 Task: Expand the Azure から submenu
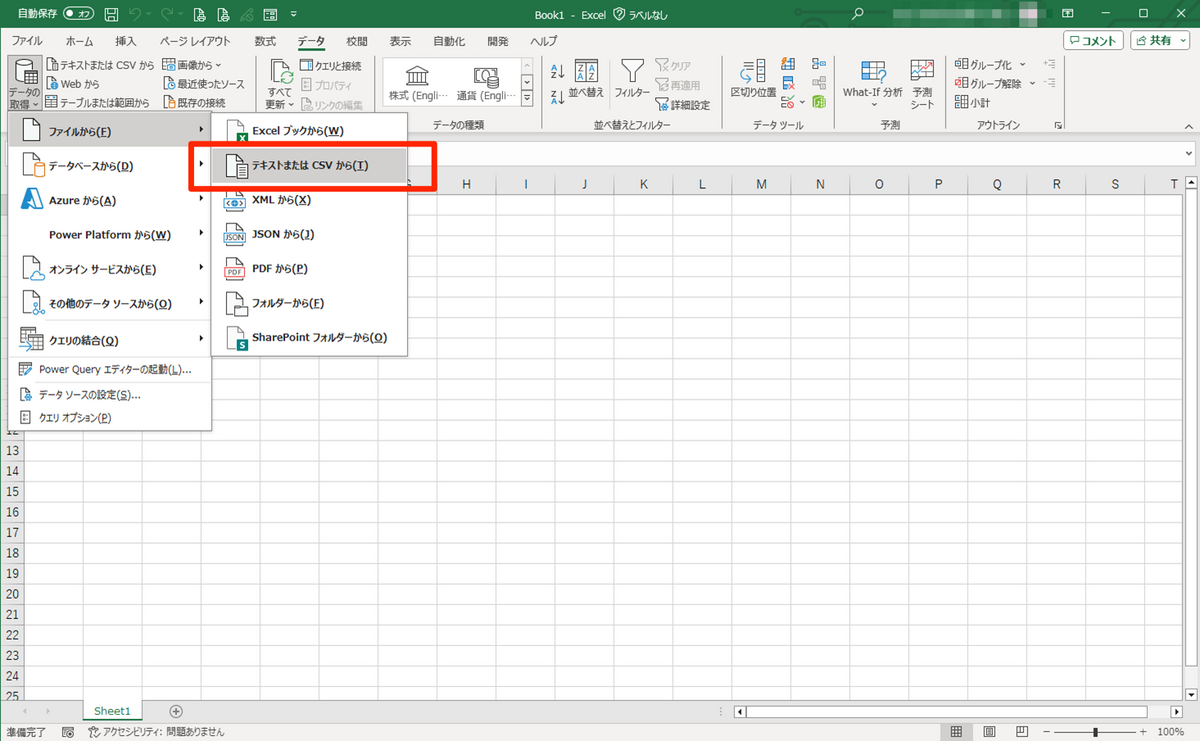click(110, 200)
